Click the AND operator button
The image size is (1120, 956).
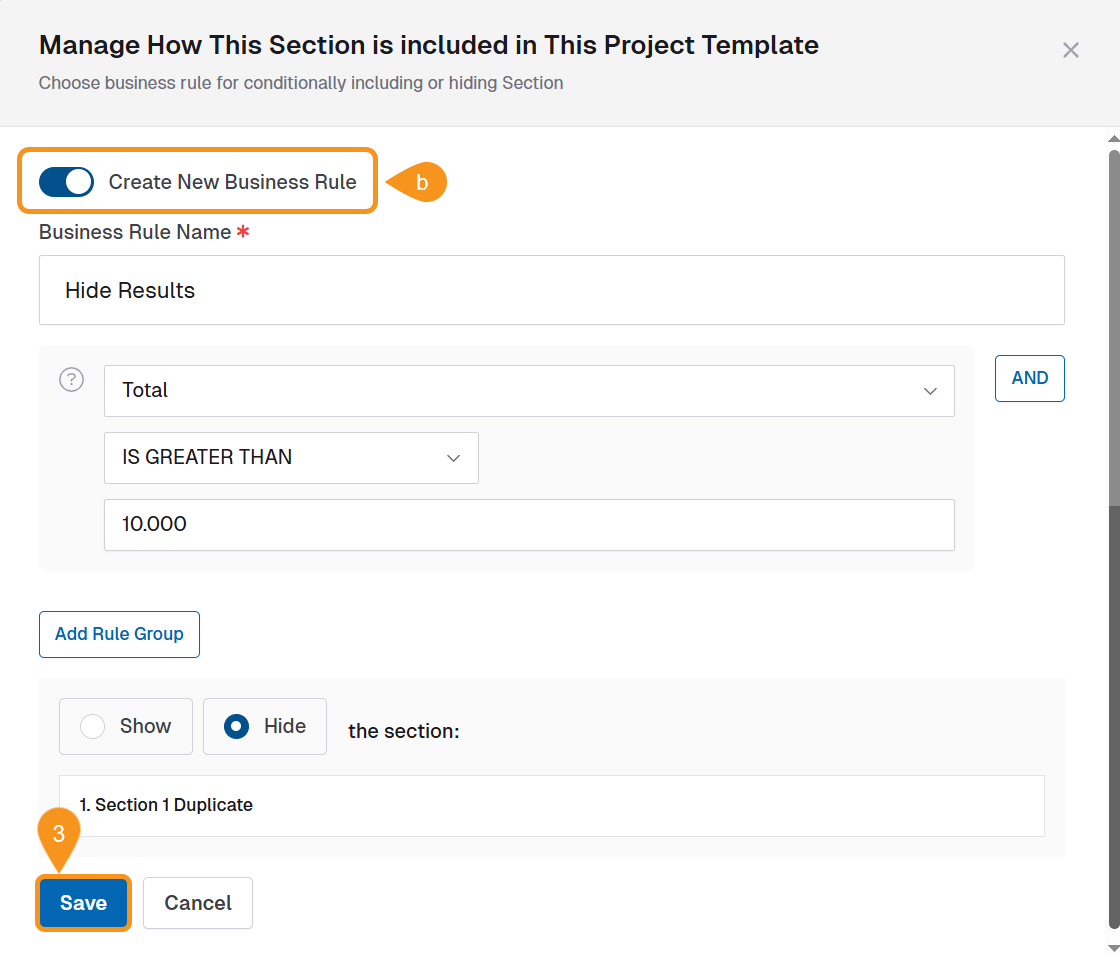click(1029, 378)
